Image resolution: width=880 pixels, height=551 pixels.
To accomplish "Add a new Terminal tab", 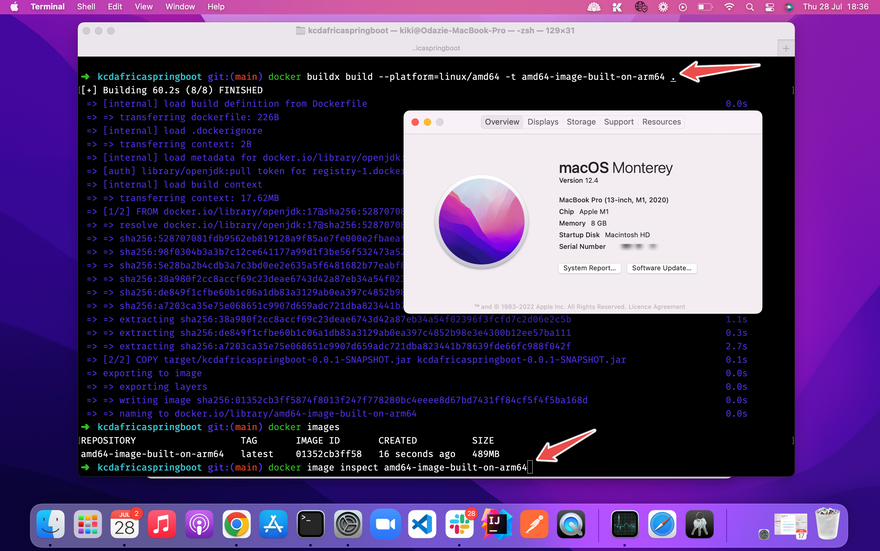I will (786, 48).
